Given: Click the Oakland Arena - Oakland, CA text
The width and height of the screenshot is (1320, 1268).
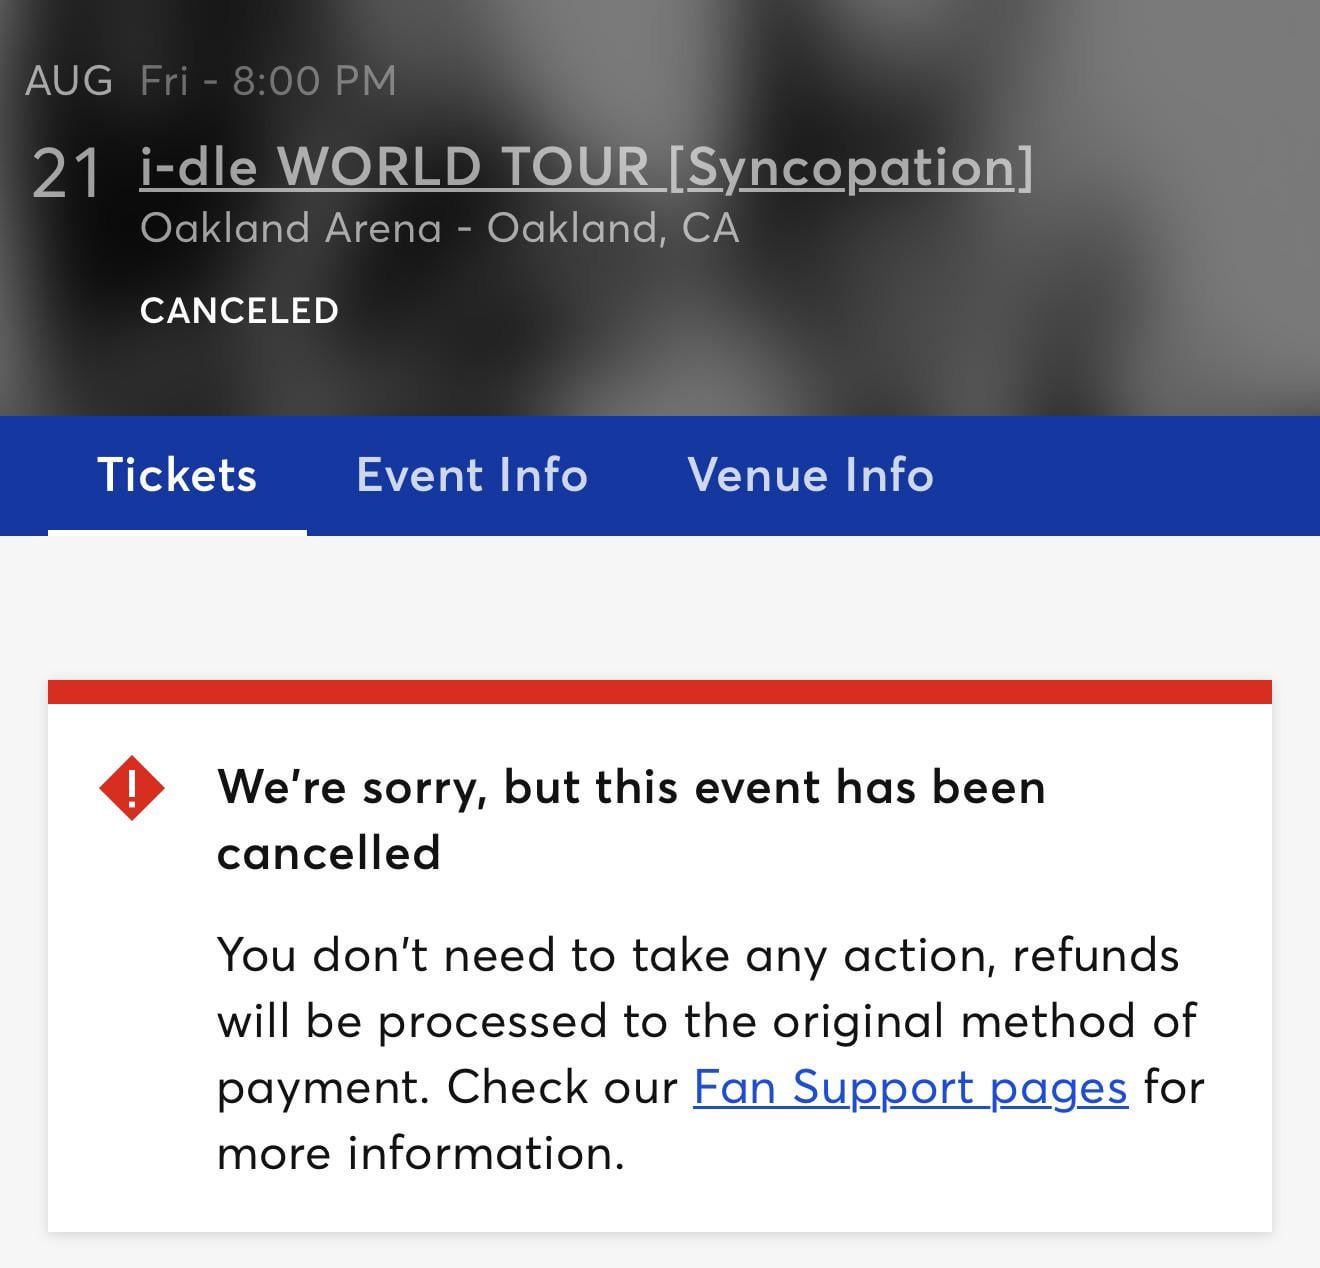Looking at the screenshot, I should pos(439,228).
